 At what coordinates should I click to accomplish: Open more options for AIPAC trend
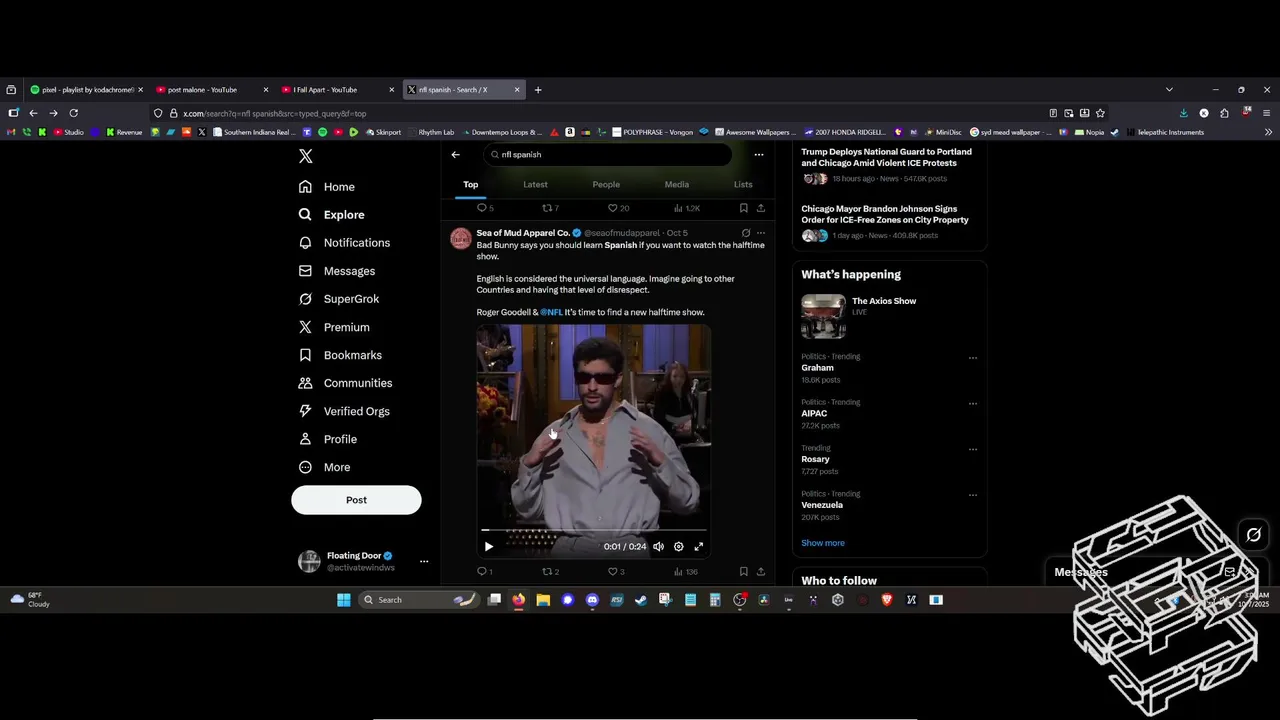pos(973,404)
